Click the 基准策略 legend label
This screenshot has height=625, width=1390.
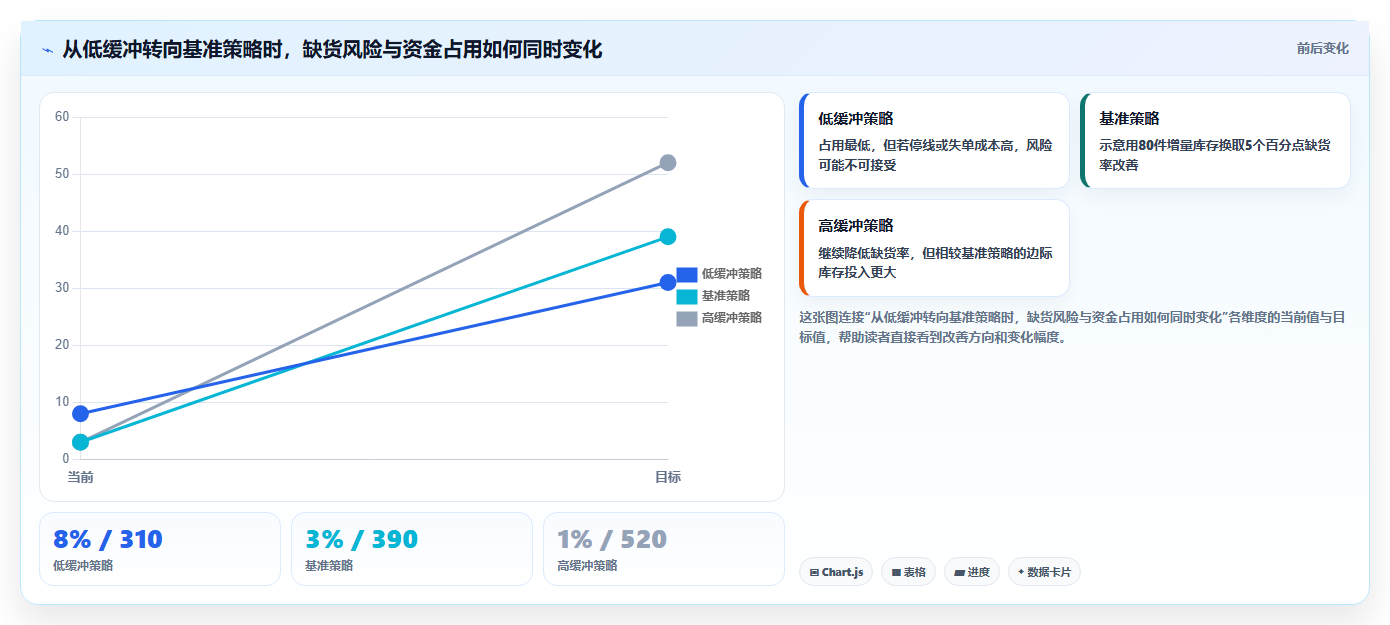click(x=726, y=296)
